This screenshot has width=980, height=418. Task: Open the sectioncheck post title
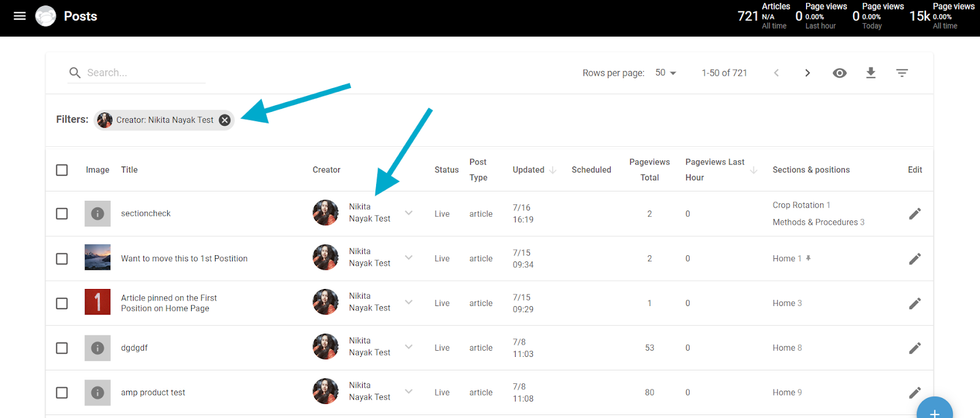point(145,214)
